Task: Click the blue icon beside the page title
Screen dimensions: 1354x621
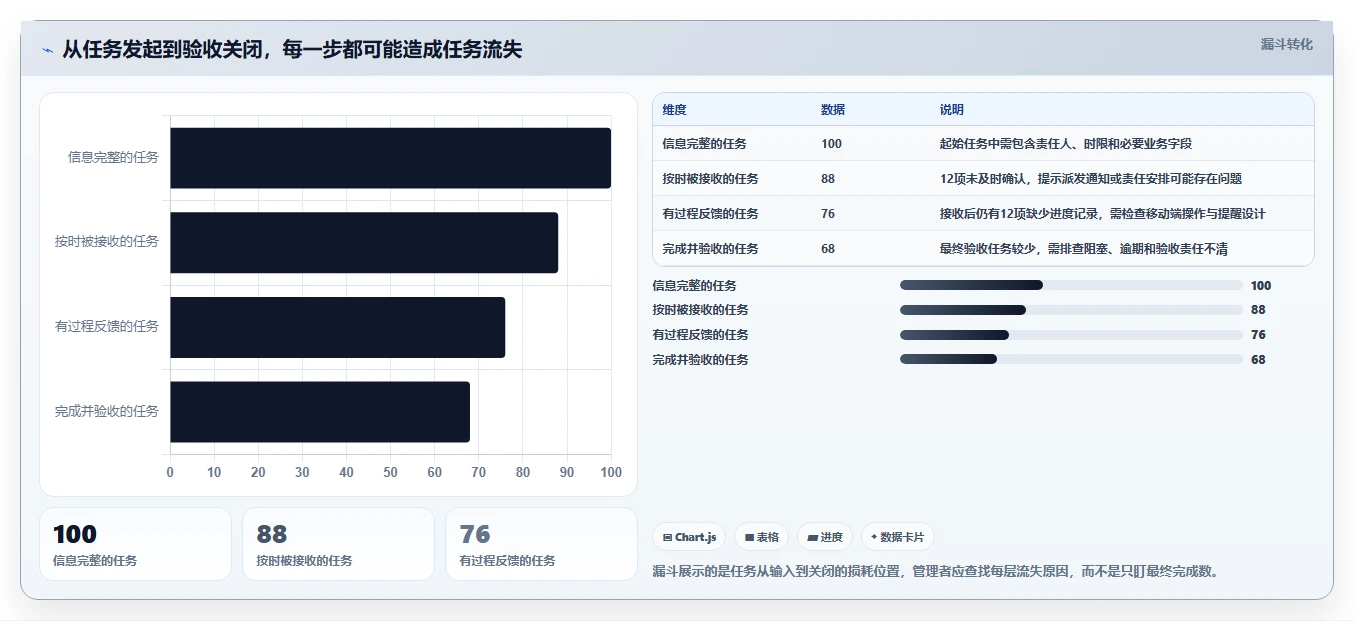Action: 47,51
